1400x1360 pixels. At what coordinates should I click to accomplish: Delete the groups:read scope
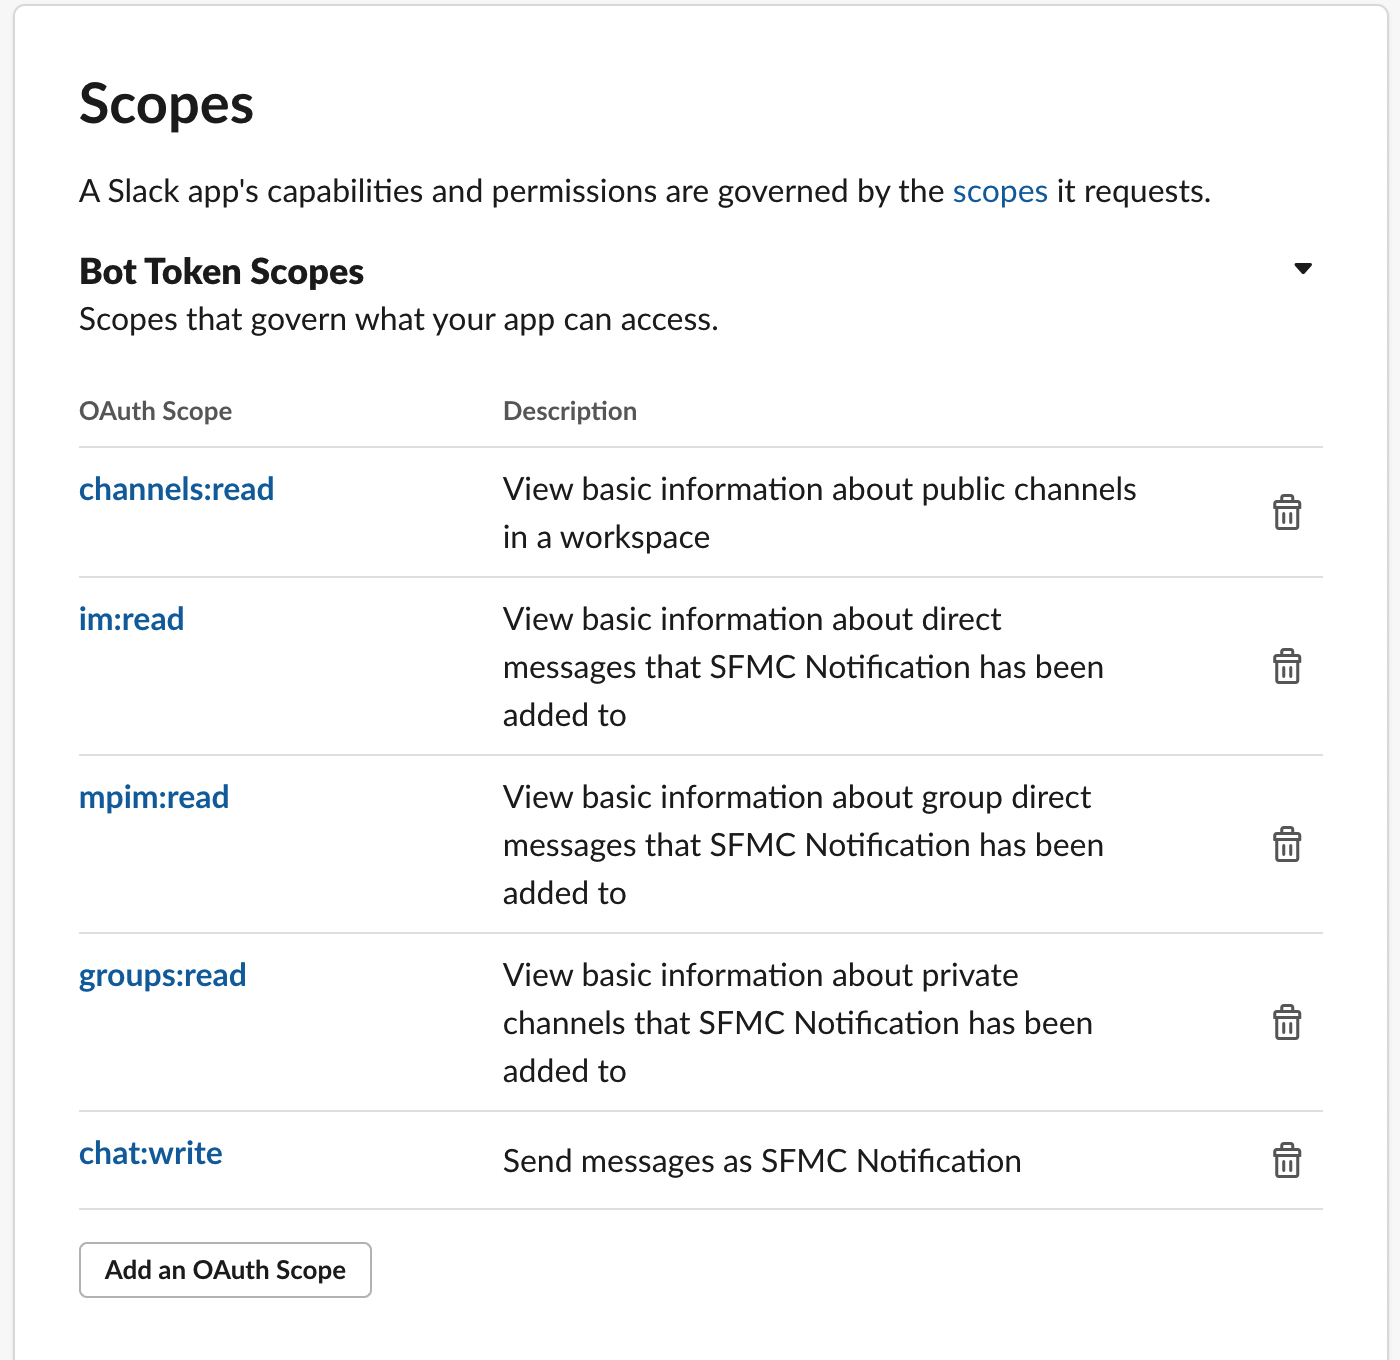(x=1286, y=1022)
